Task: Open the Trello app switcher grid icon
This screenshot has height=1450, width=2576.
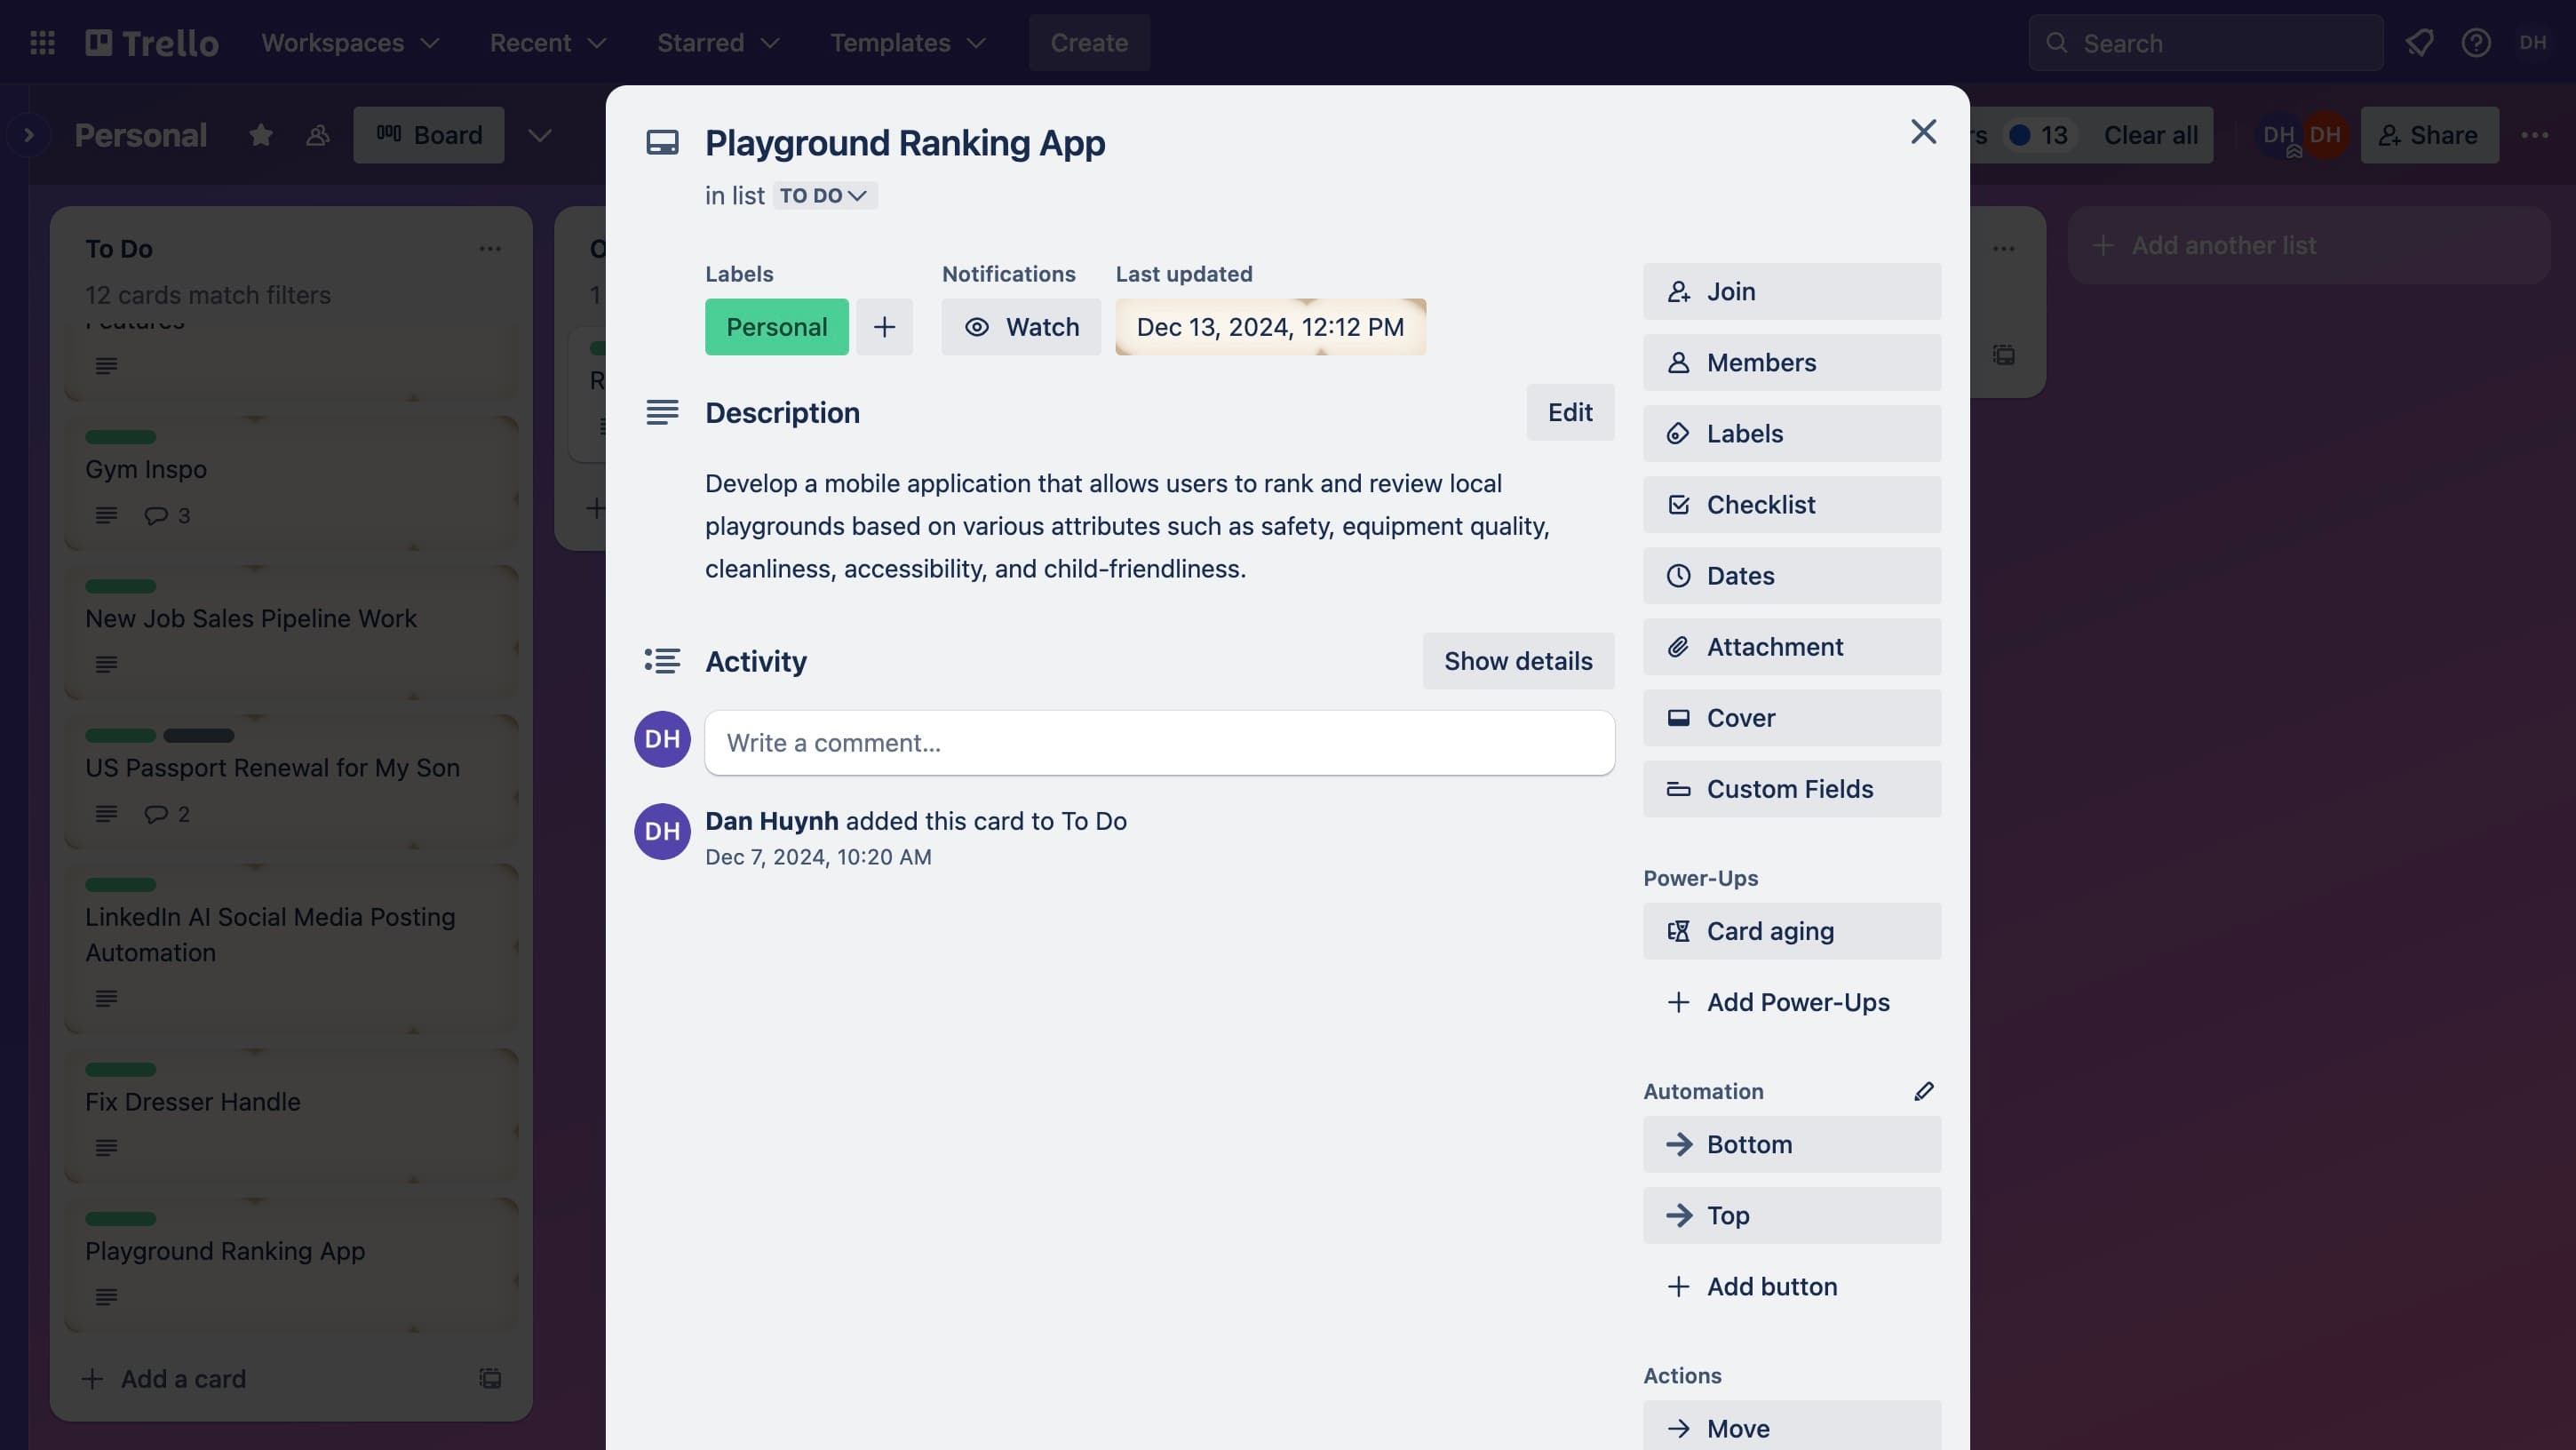Action: (42, 43)
